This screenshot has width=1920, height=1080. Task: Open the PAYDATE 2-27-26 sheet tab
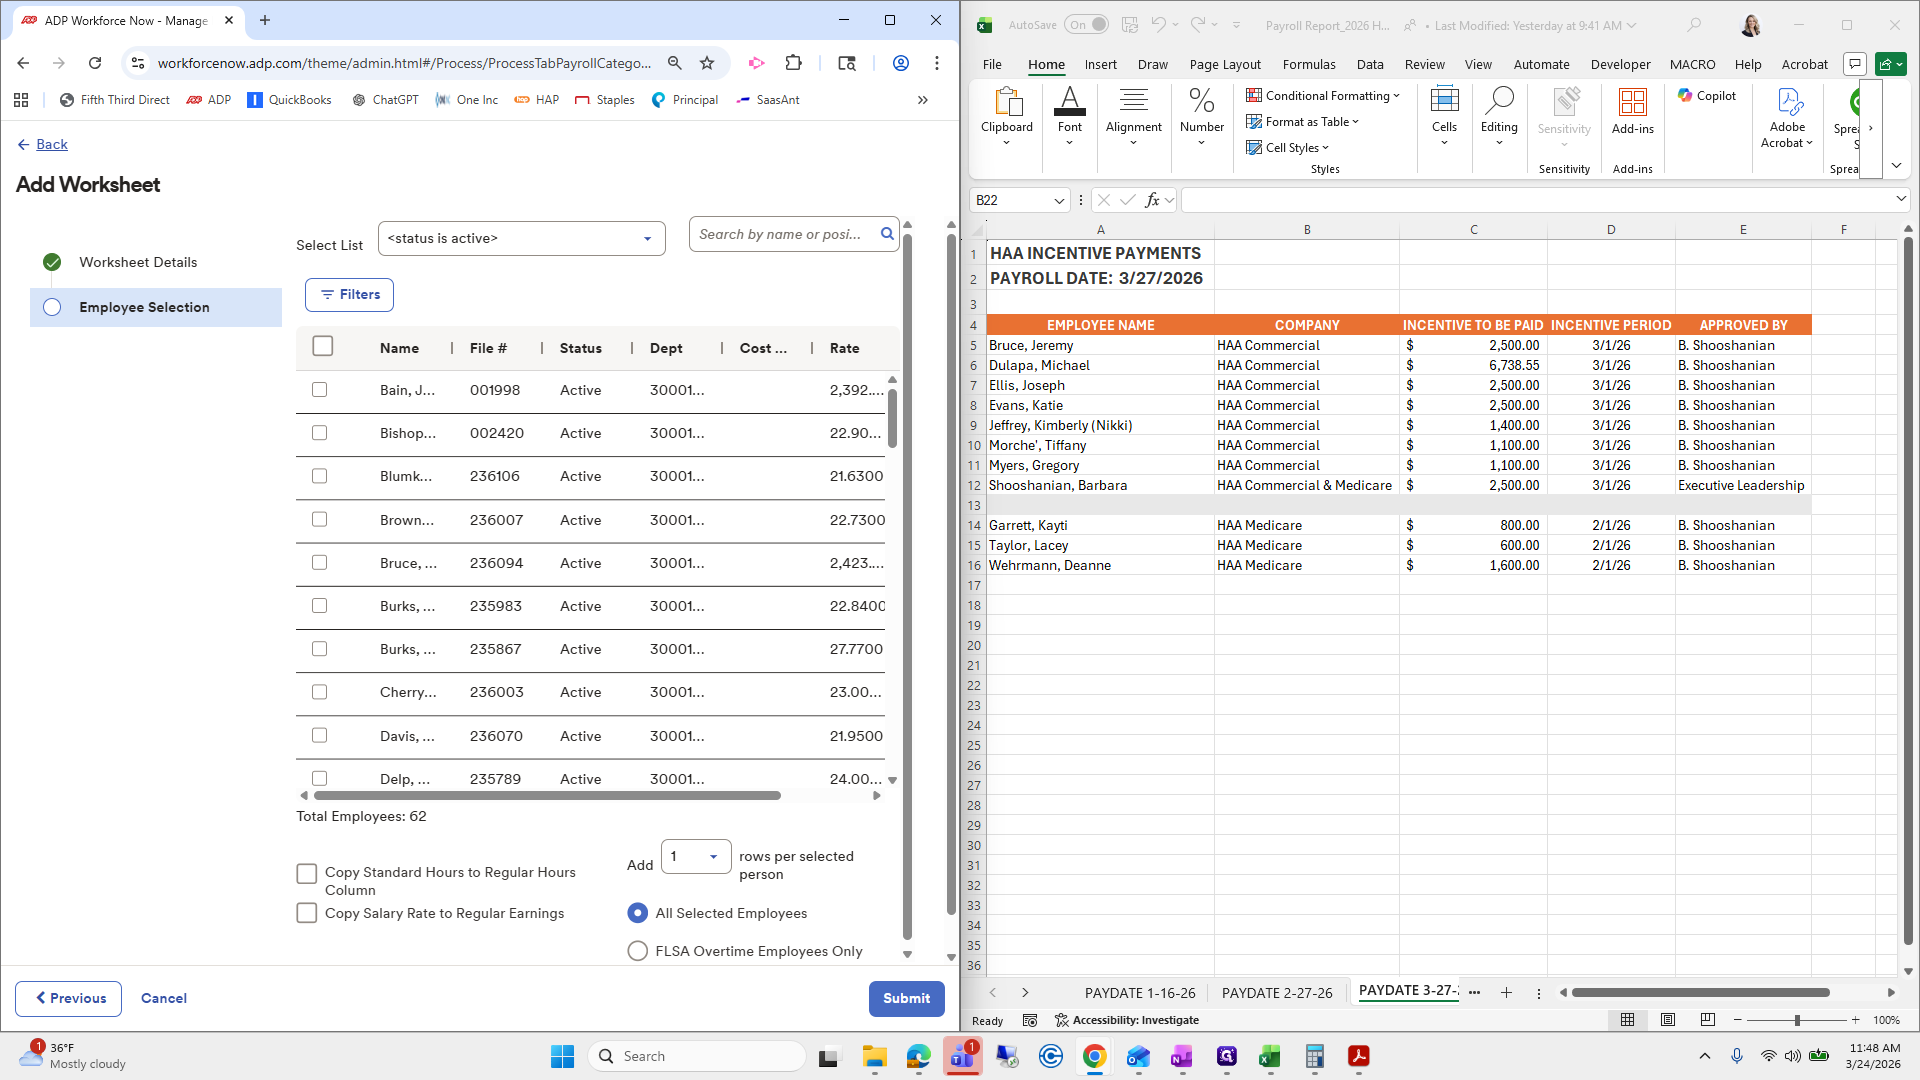(x=1276, y=993)
